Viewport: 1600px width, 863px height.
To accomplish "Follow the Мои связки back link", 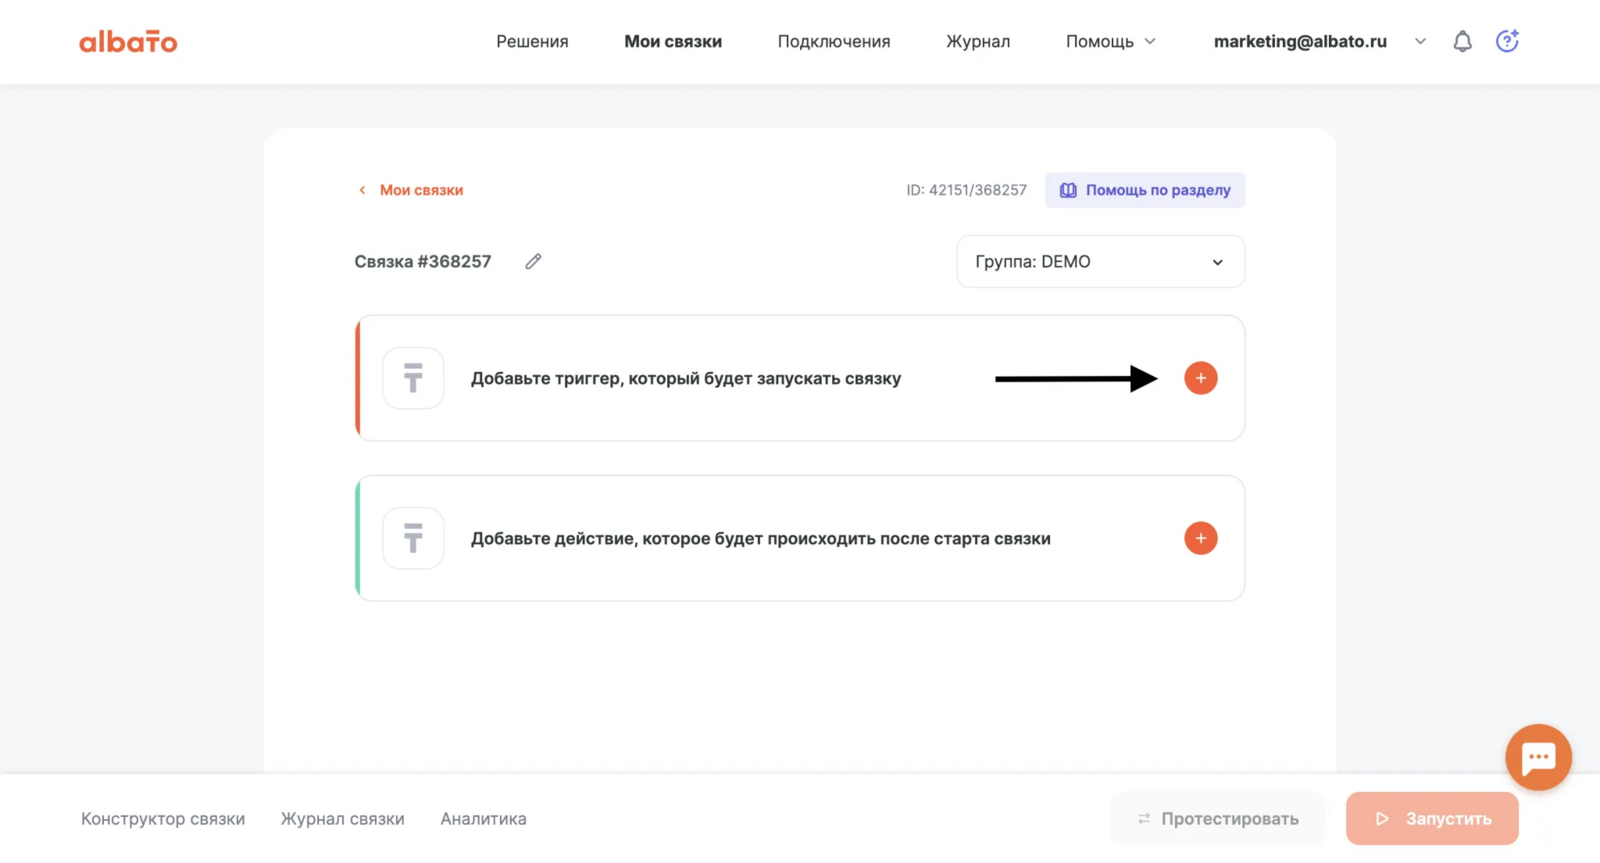I will (420, 190).
